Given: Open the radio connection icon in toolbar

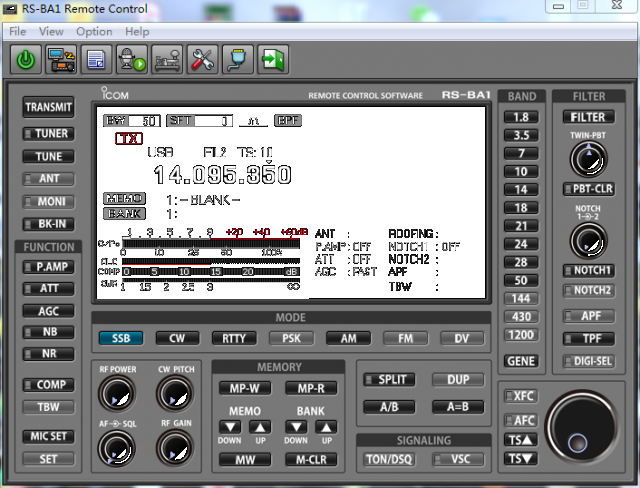Looking at the screenshot, I should tap(61, 60).
